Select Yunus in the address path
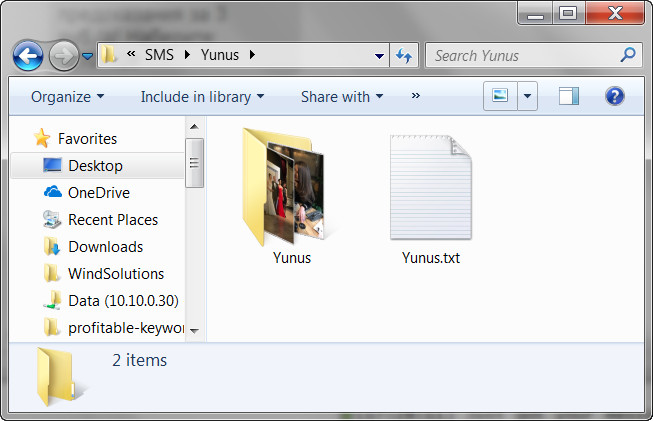The height and width of the screenshot is (421, 653). [x=220, y=55]
